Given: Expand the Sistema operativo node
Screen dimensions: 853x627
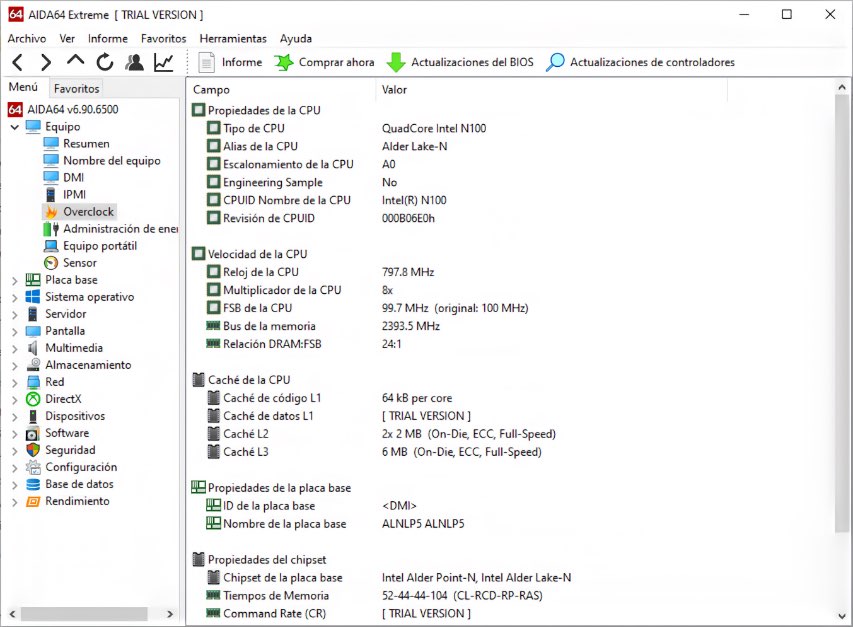Looking at the screenshot, I should [x=15, y=297].
